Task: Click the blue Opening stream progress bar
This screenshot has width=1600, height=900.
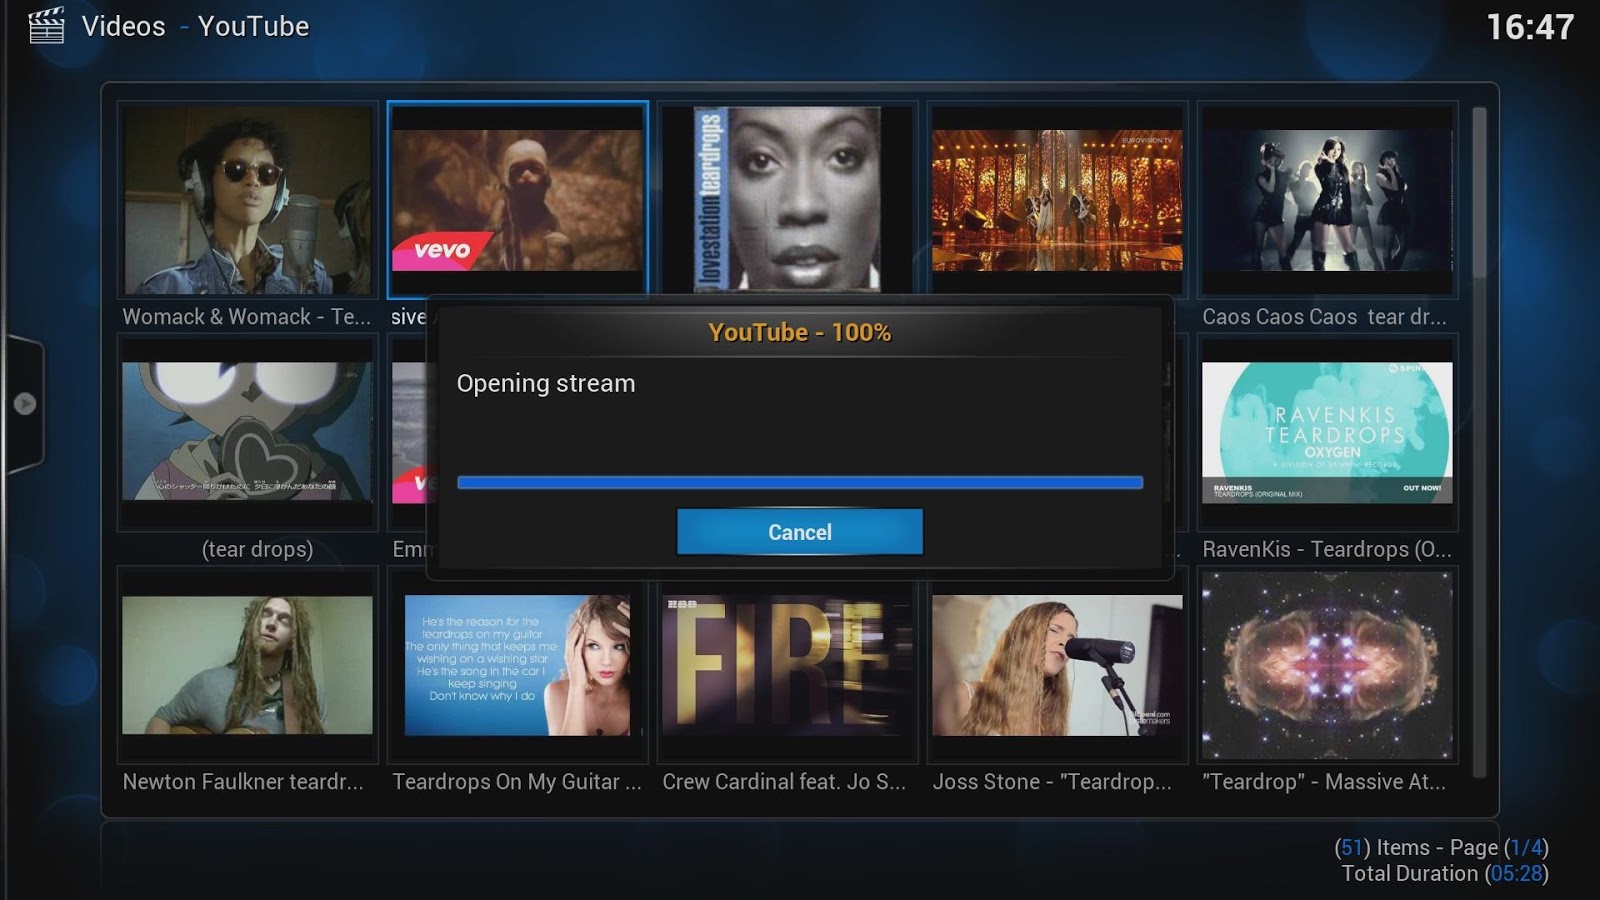Action: coord(798,482)
